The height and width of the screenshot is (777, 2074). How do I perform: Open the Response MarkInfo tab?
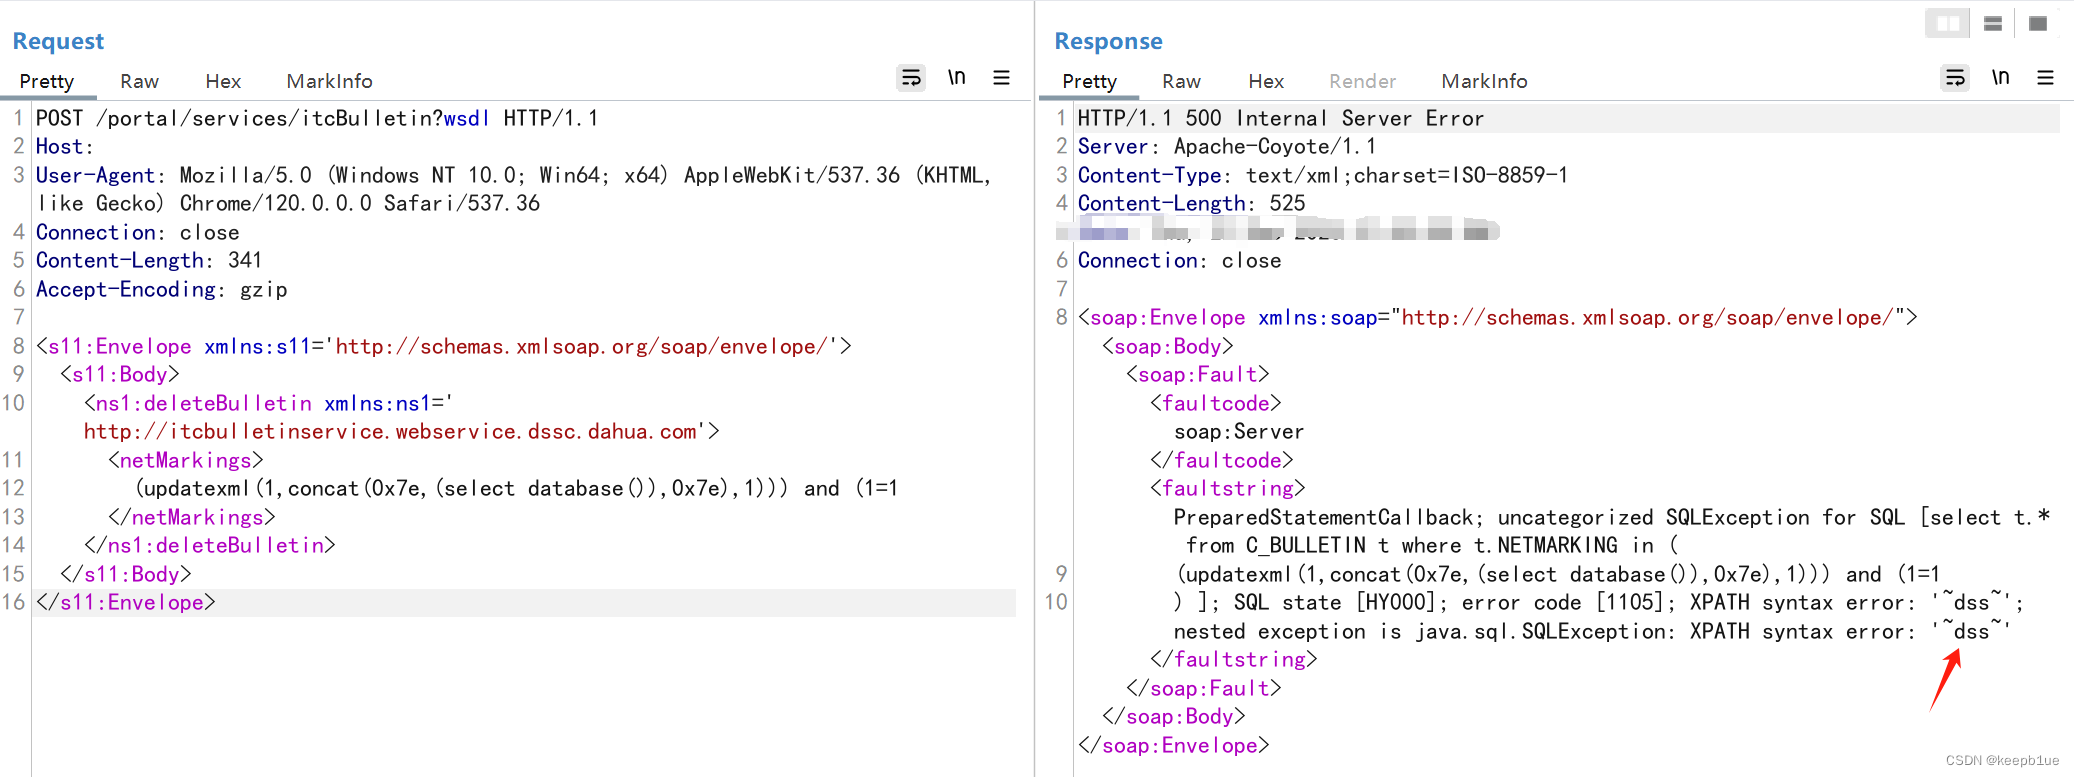(x=1484, y=81)
